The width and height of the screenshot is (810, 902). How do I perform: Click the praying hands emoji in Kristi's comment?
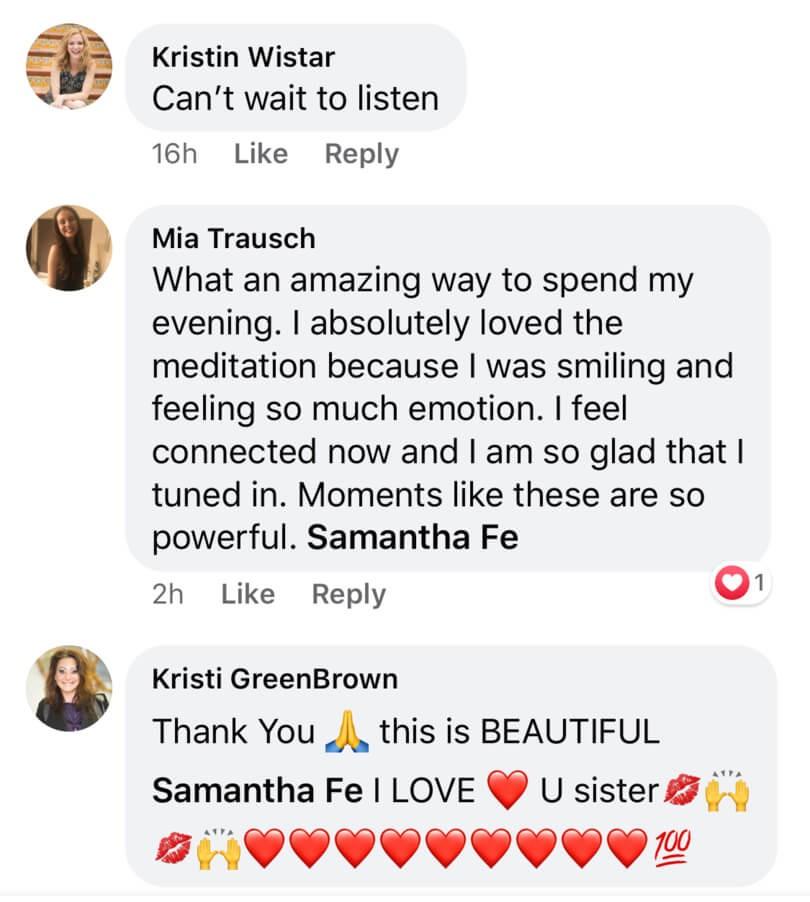click(x=347, y=731)
